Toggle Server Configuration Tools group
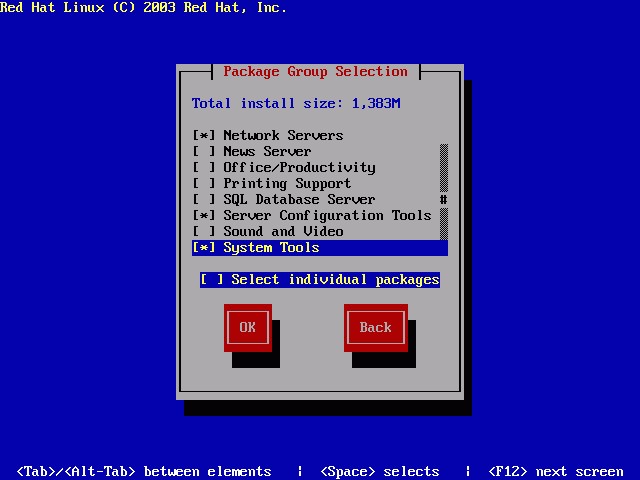 204,216
